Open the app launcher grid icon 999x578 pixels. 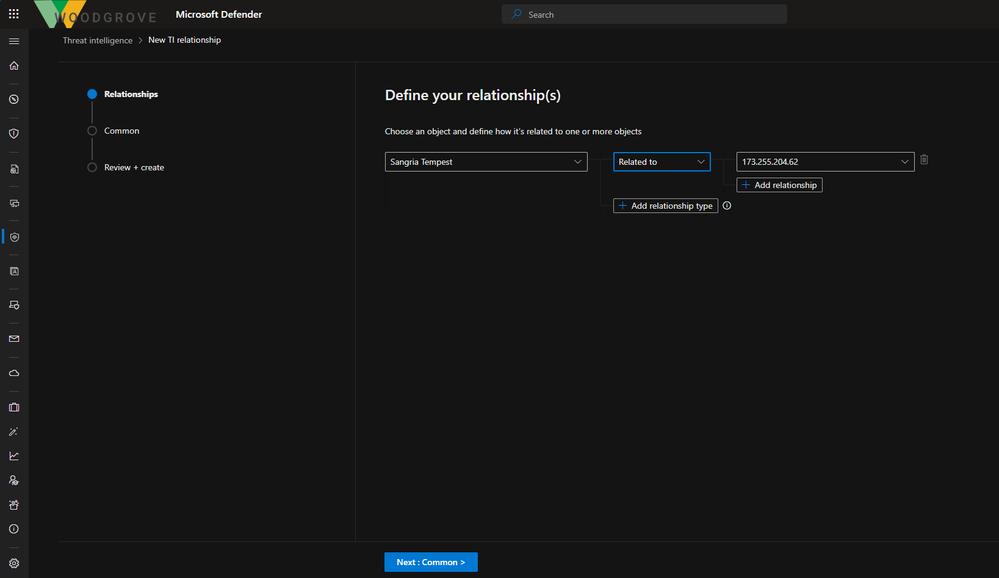coord(13,13)
